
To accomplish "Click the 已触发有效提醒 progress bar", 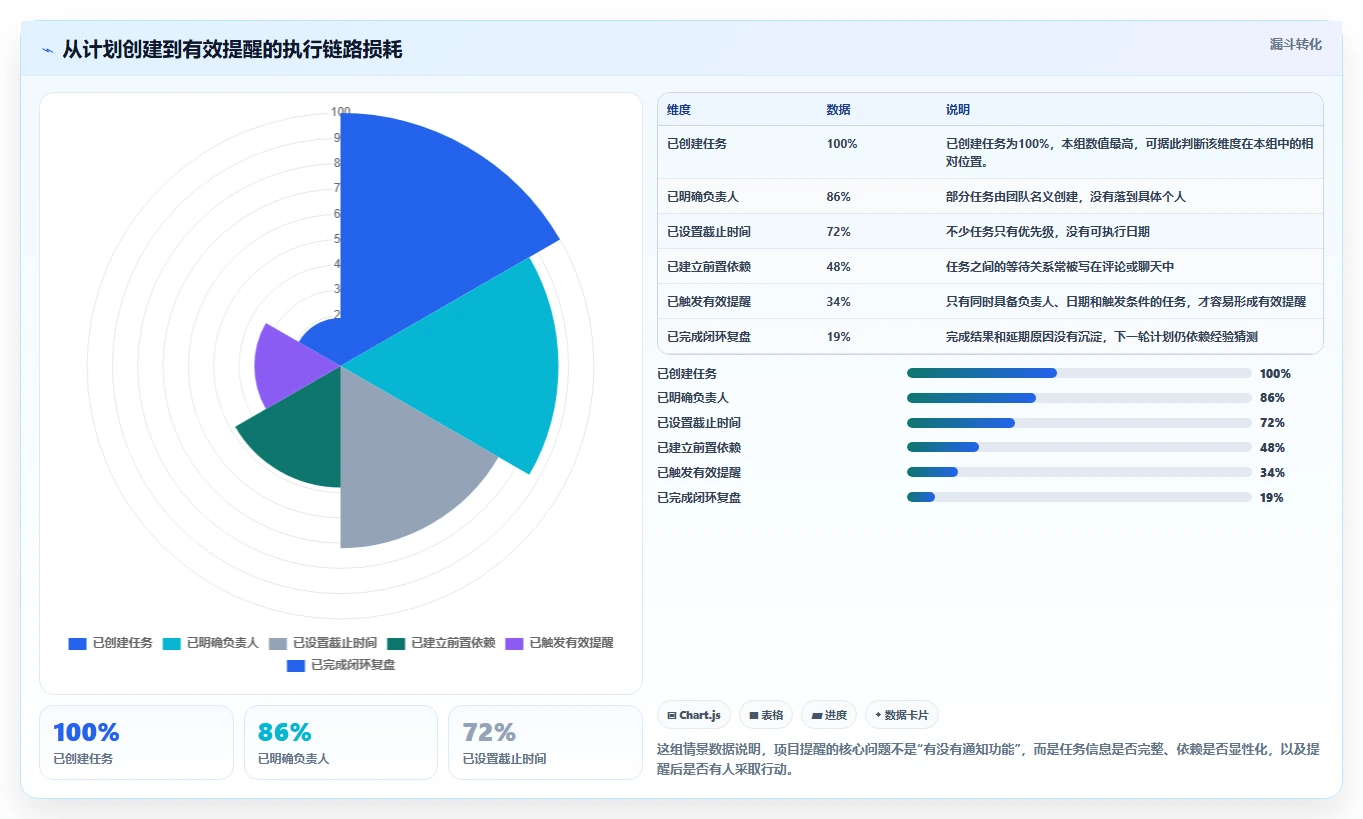I will 1079,472.
